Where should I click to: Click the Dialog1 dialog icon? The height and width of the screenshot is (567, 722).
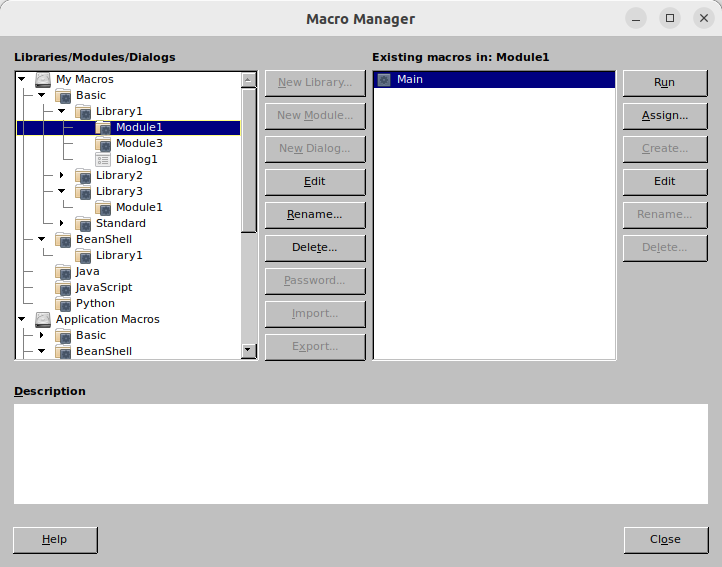click(103, 159)
